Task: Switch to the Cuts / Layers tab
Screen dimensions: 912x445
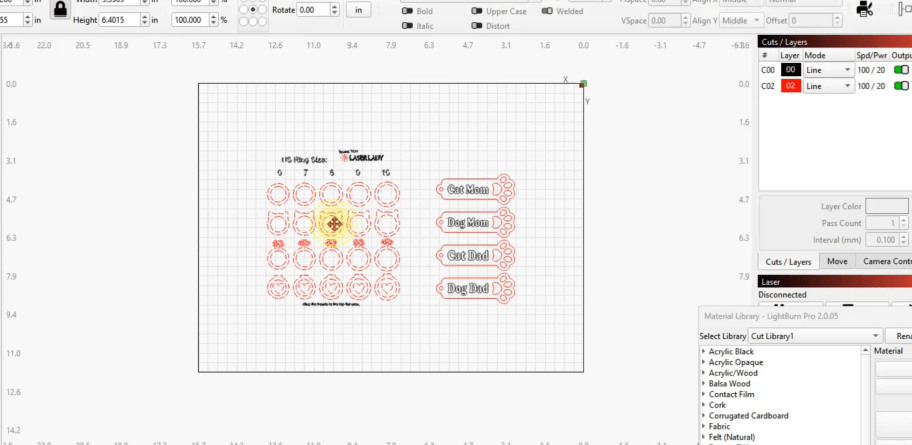Action: pyautogui.click(x=787, y=262)
